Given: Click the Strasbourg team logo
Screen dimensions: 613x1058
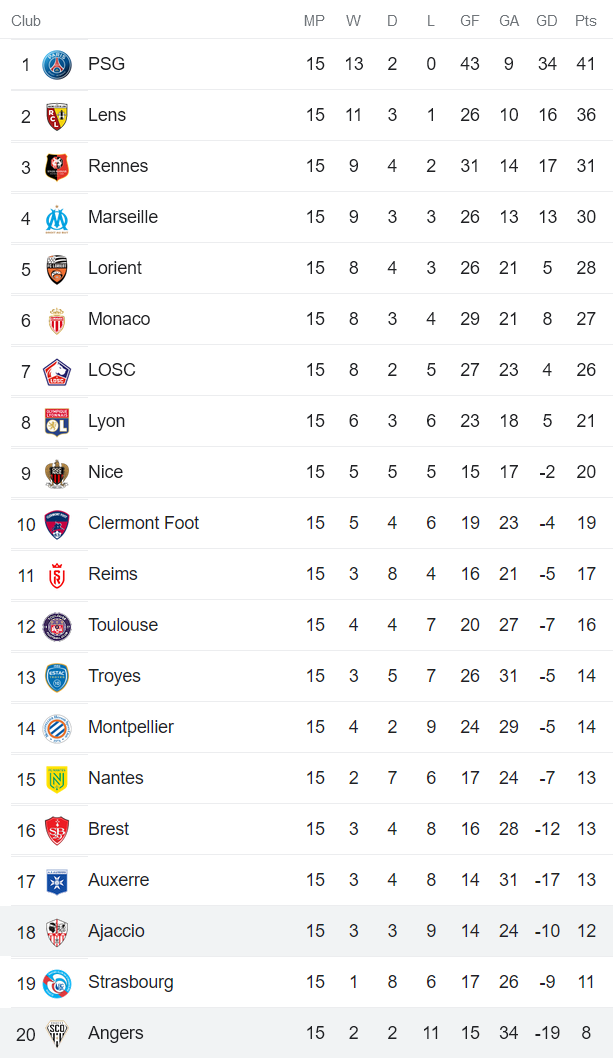Looking at the screenshot, I should tap(57, 983).
